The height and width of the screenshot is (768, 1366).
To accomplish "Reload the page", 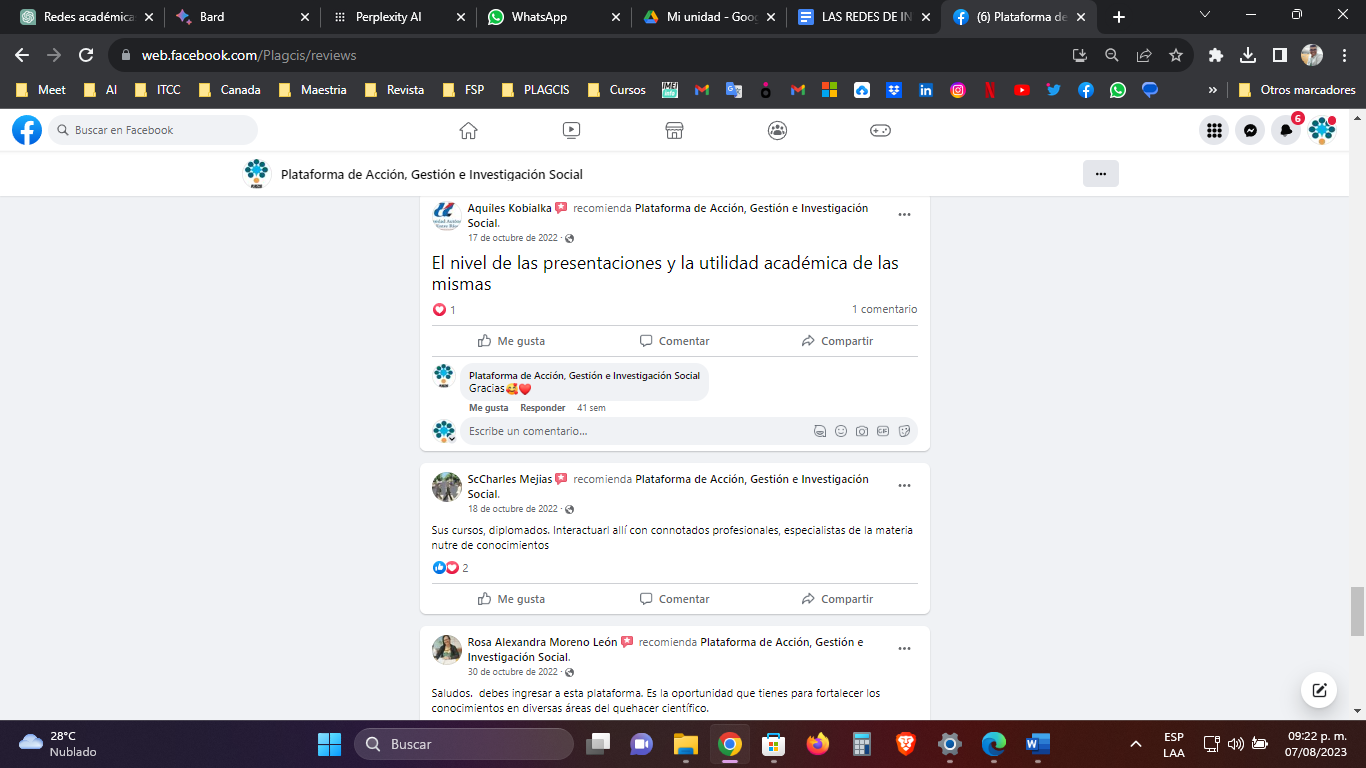I will (x=86, y=55).
